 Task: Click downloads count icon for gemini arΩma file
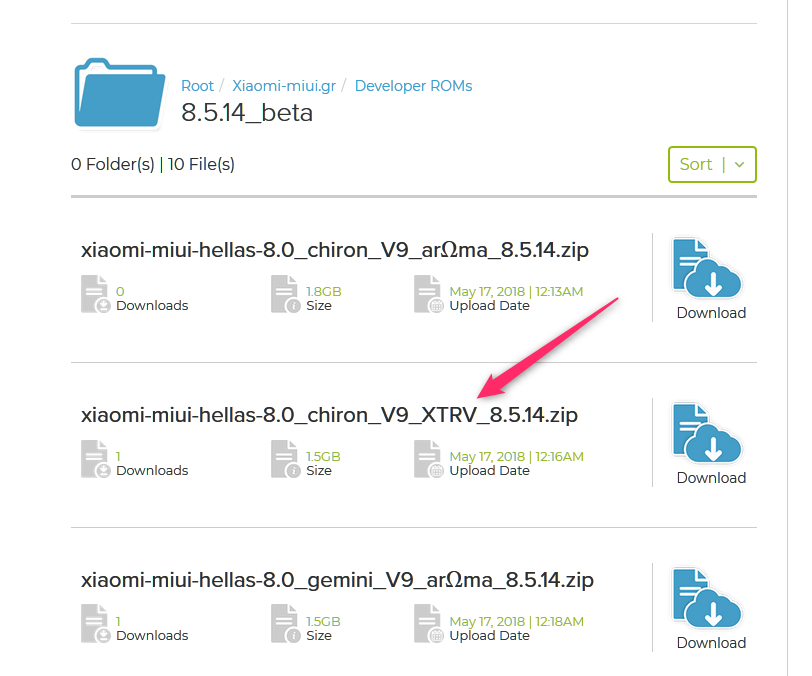point(95,627)
